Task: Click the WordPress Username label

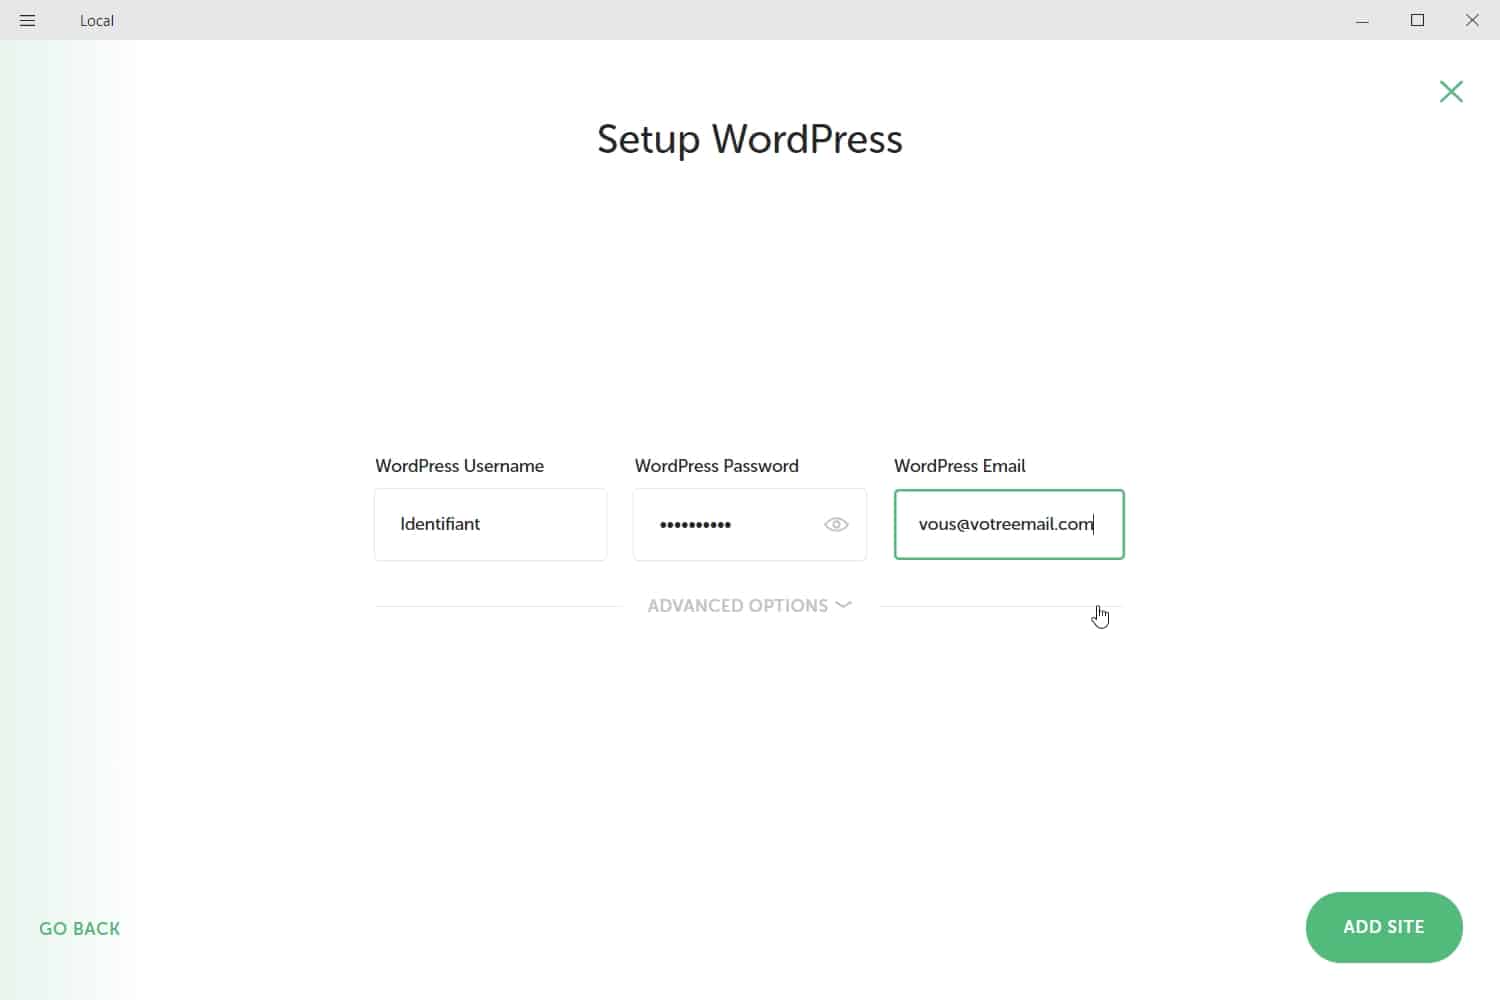Action: [459, 466]
